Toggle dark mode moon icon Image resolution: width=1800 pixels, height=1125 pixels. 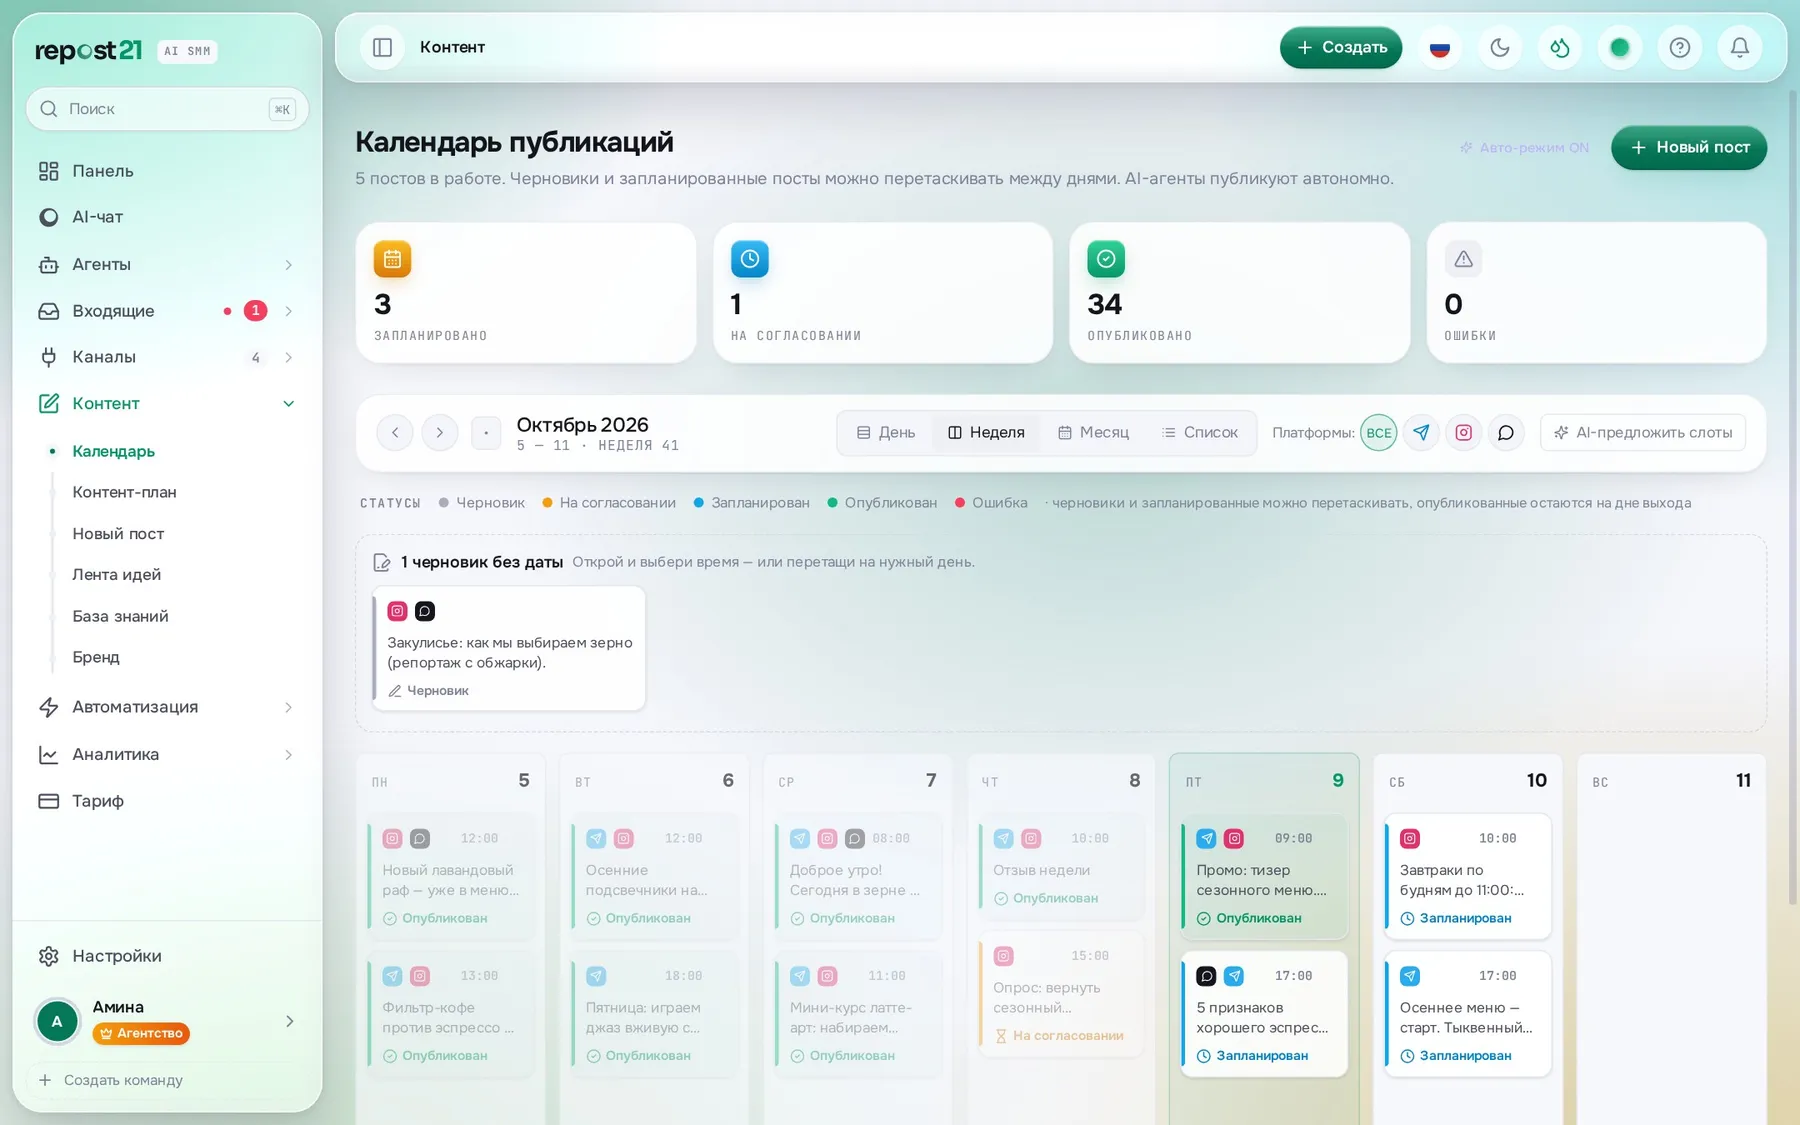point(1500,47)
